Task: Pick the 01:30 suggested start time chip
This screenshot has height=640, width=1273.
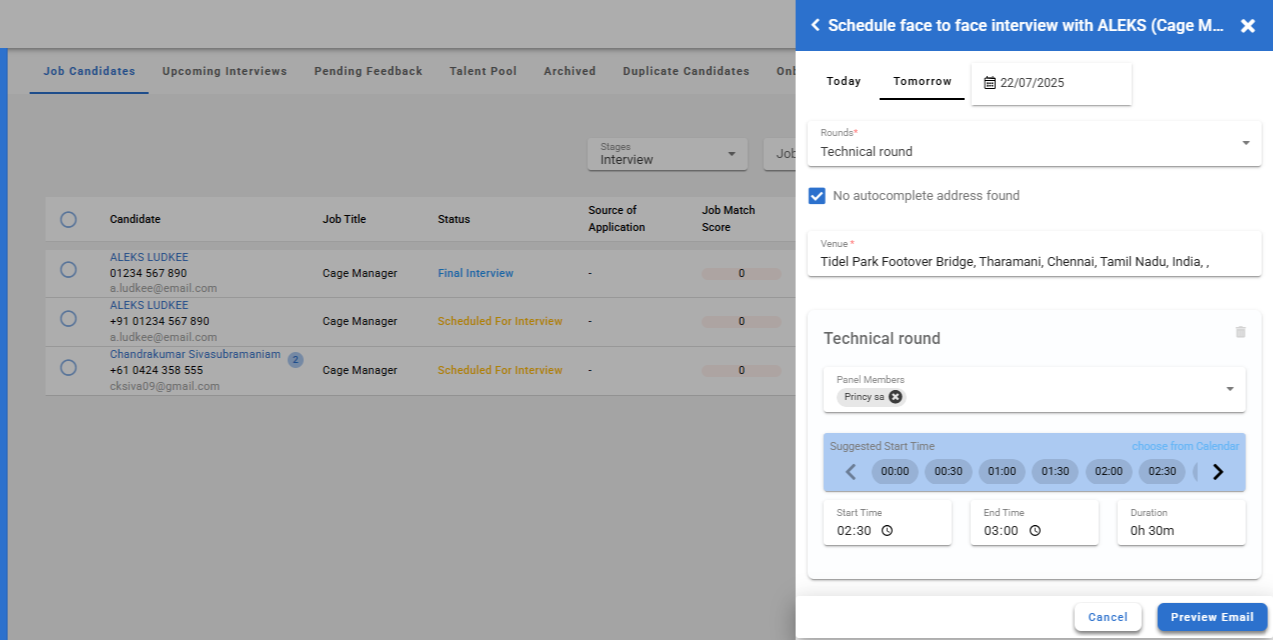Action: (x=1055, y=472)
